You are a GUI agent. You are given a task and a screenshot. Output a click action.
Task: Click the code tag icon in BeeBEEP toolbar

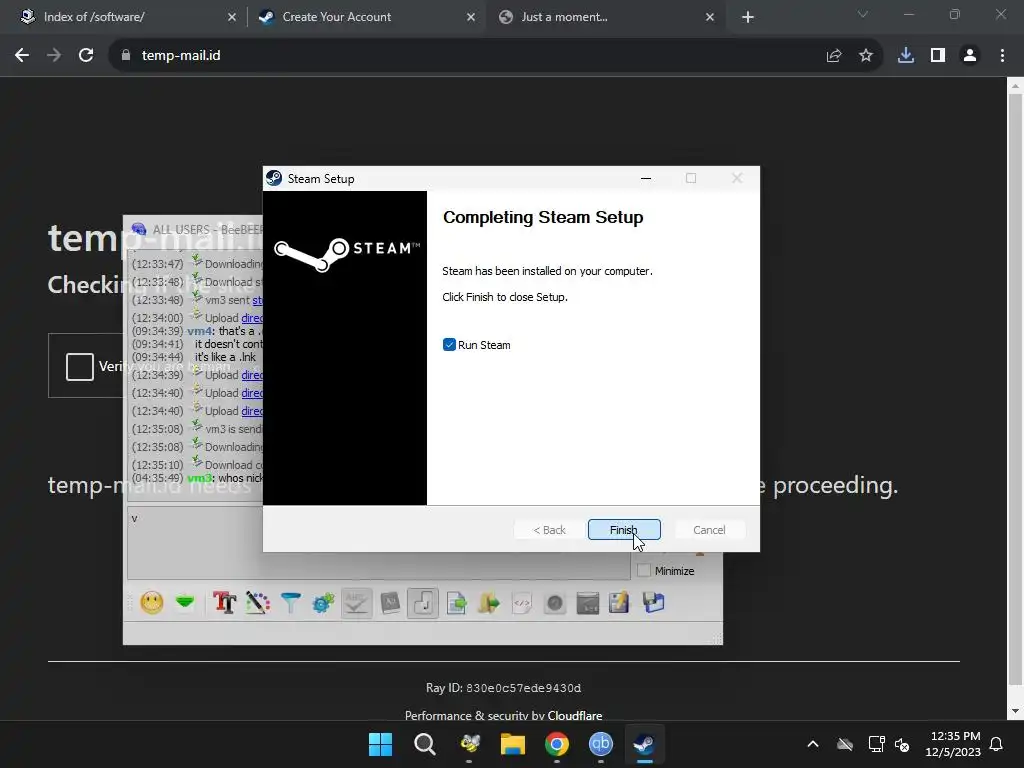[x=522, y=602]
